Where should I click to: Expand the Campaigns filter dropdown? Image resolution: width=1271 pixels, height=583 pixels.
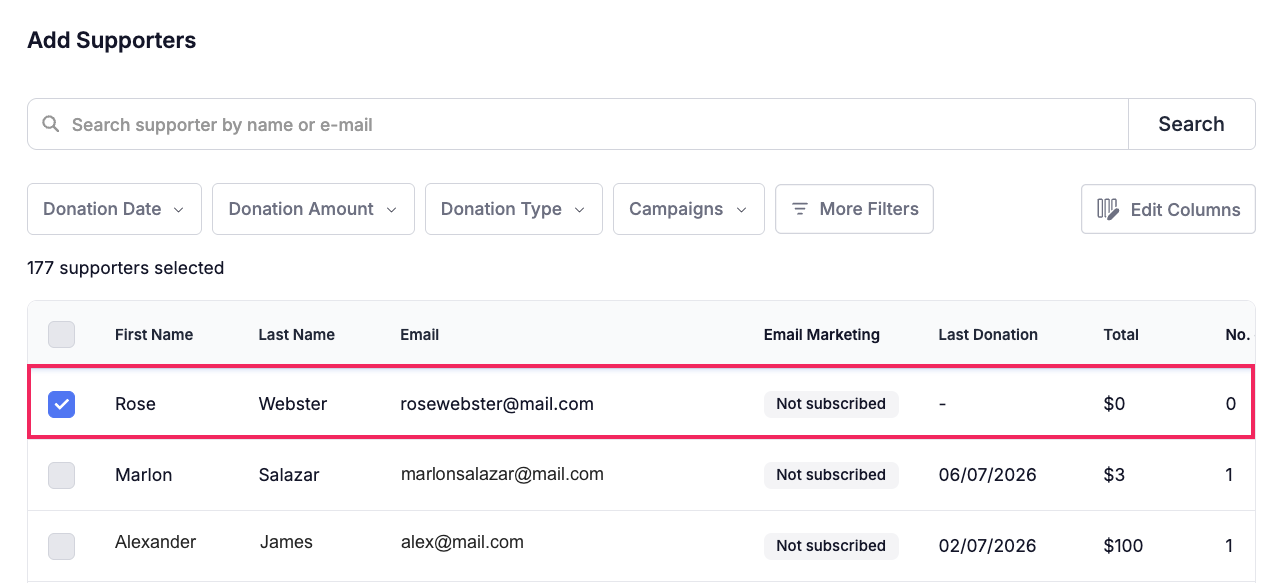689,209
